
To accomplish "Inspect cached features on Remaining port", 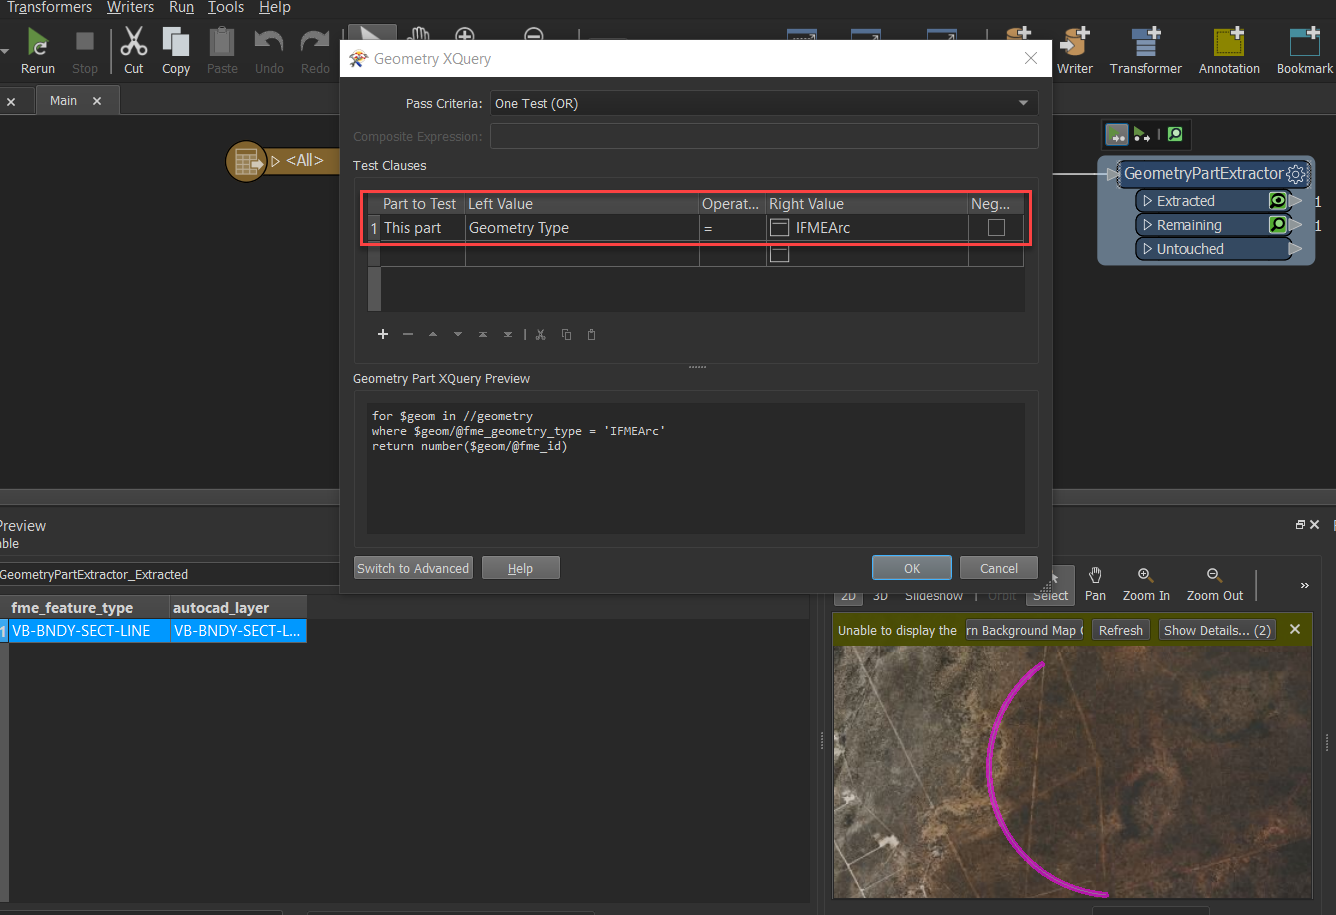I will (x=1277, y=225).
